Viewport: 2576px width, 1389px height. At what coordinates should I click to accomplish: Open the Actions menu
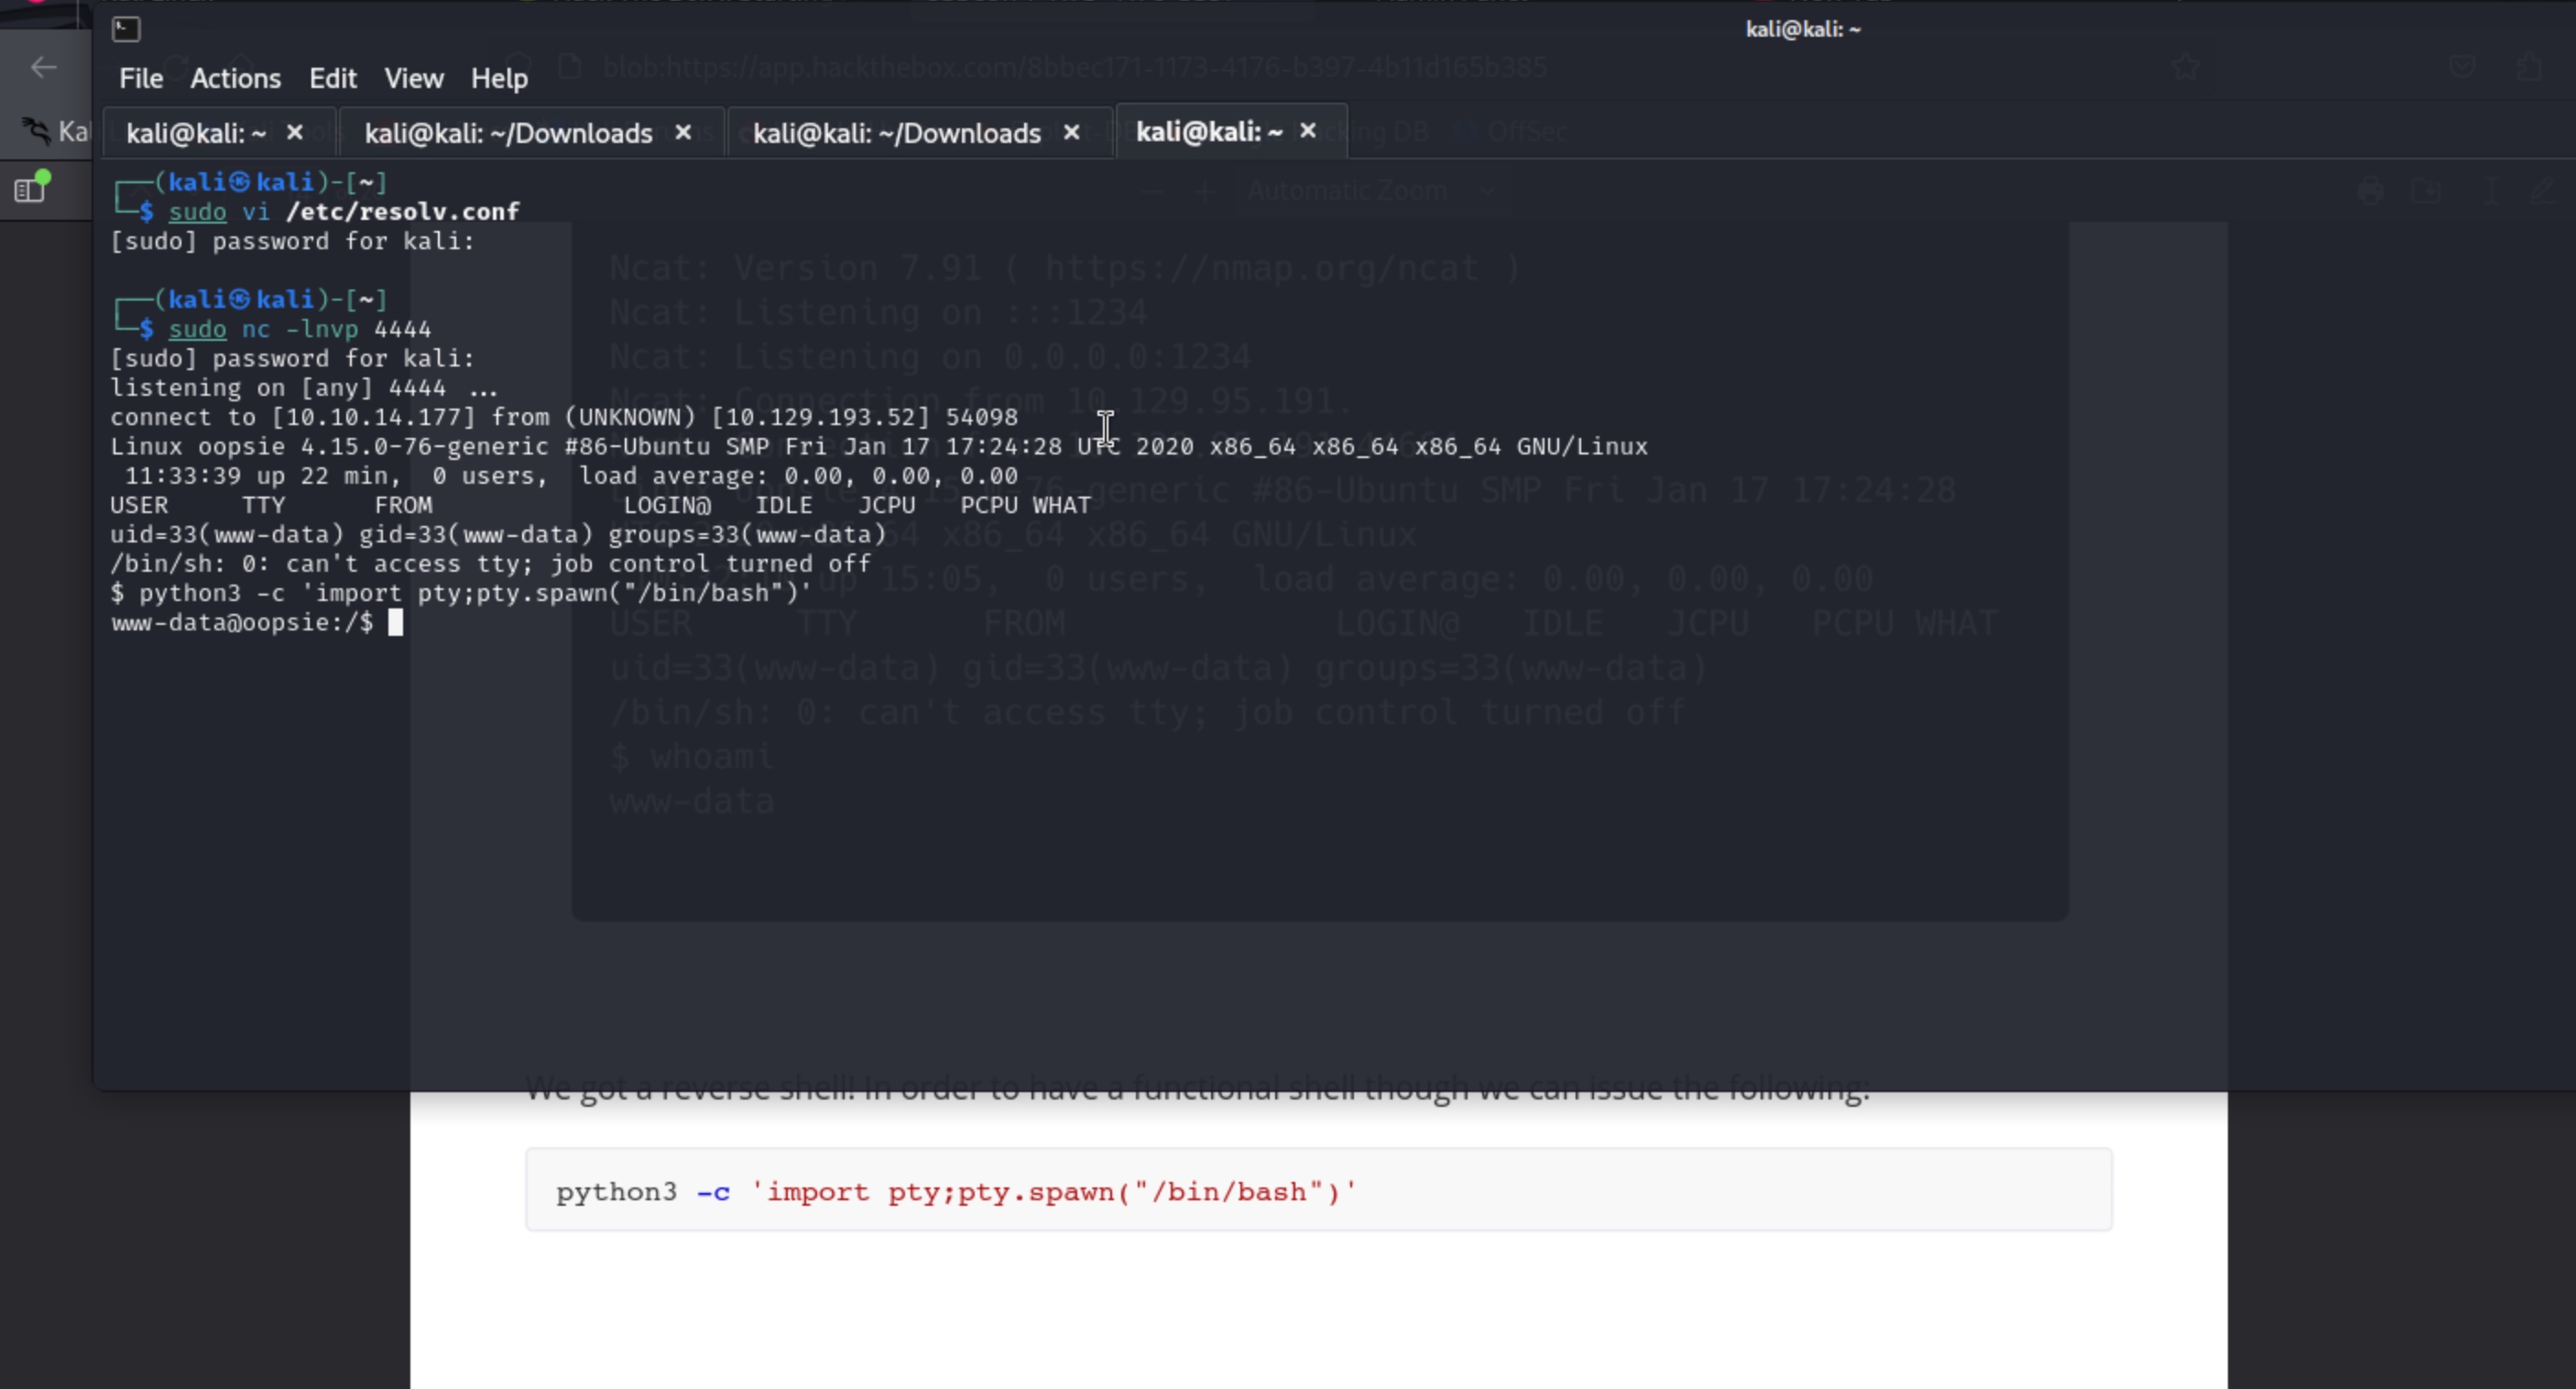pyautogui.click(x=235, y=78)
